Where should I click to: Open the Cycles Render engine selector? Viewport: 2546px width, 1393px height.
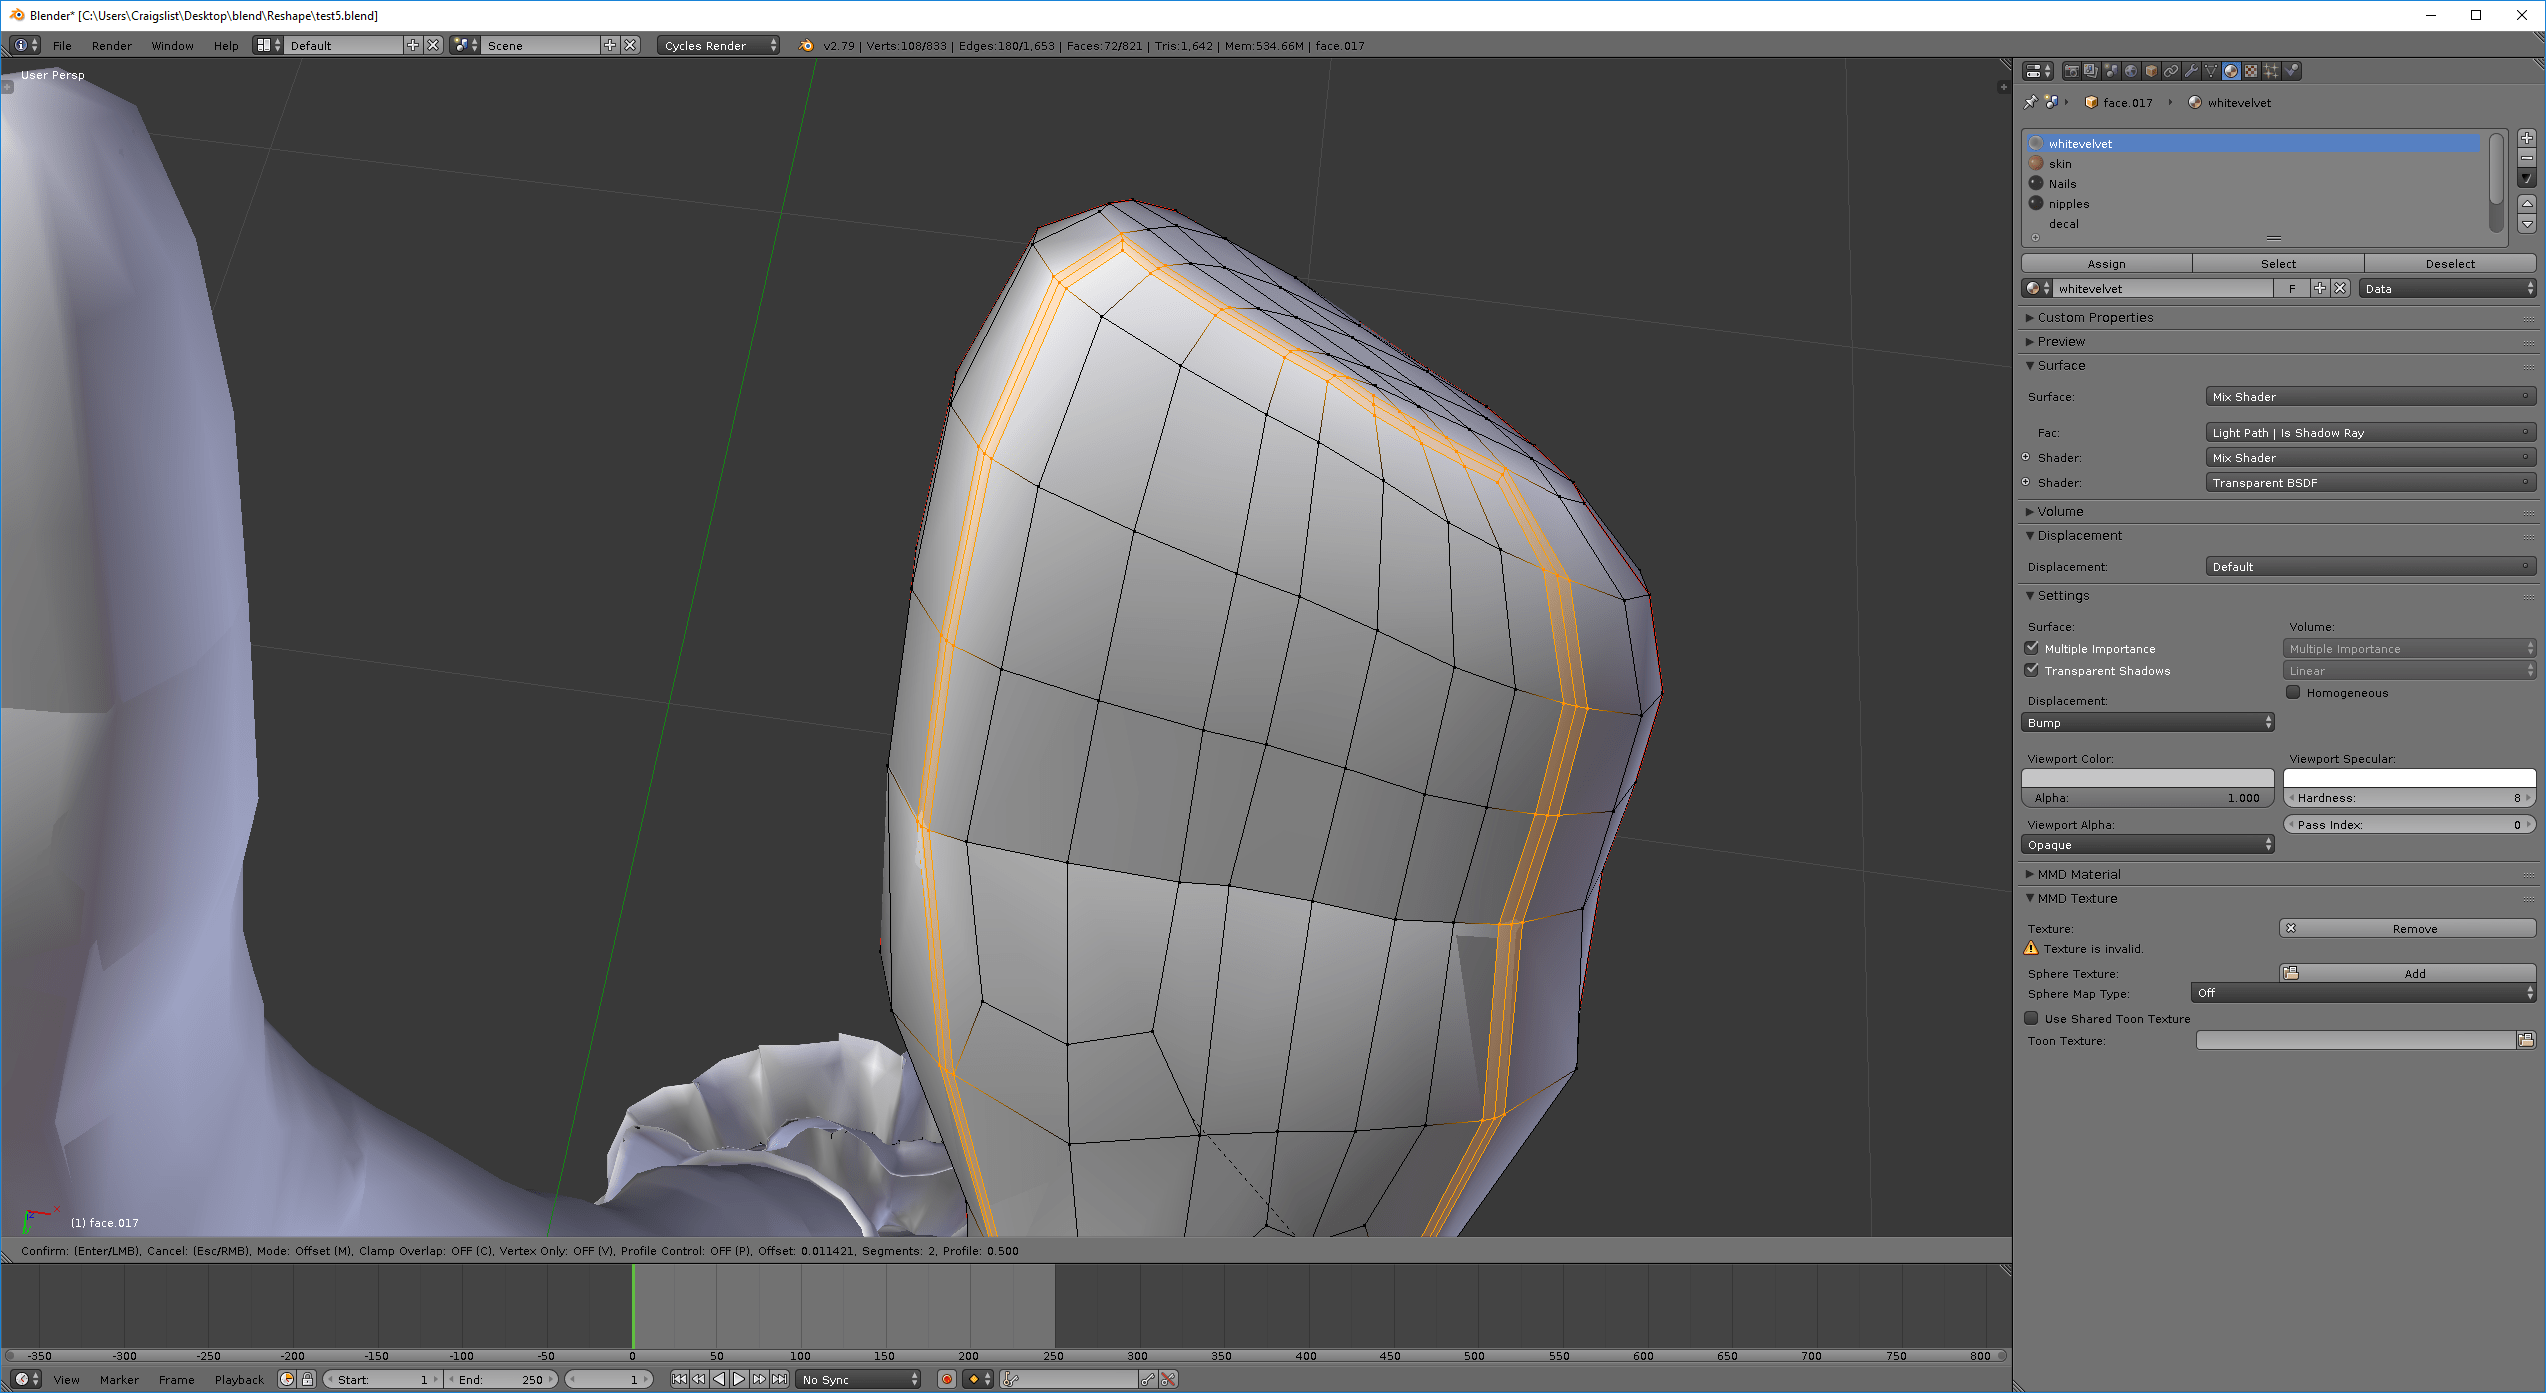point(717,45)
